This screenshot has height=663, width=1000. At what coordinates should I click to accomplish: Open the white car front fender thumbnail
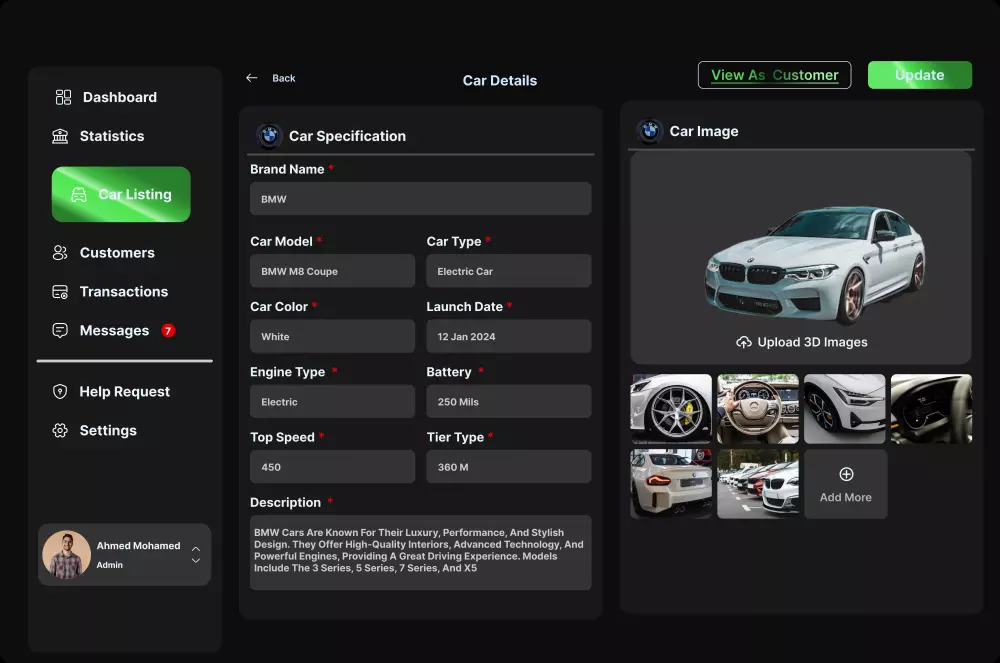pyautogui.click(x=844, y=409)
